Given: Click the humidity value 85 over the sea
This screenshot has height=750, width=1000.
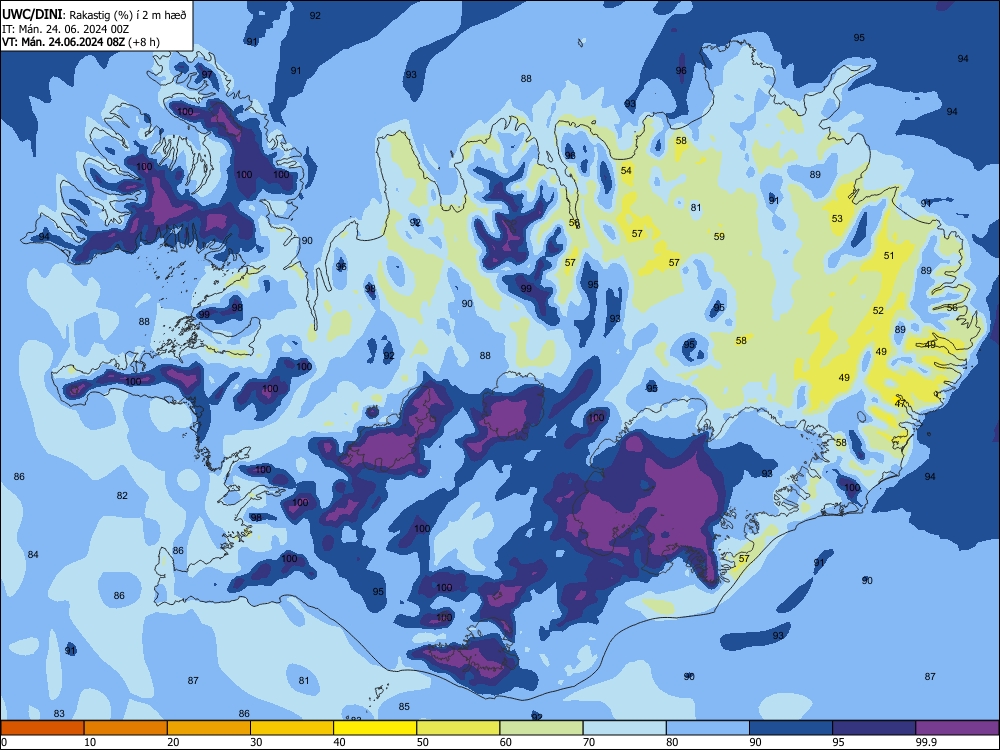Looking at the screenshot, I should point(404,707).
